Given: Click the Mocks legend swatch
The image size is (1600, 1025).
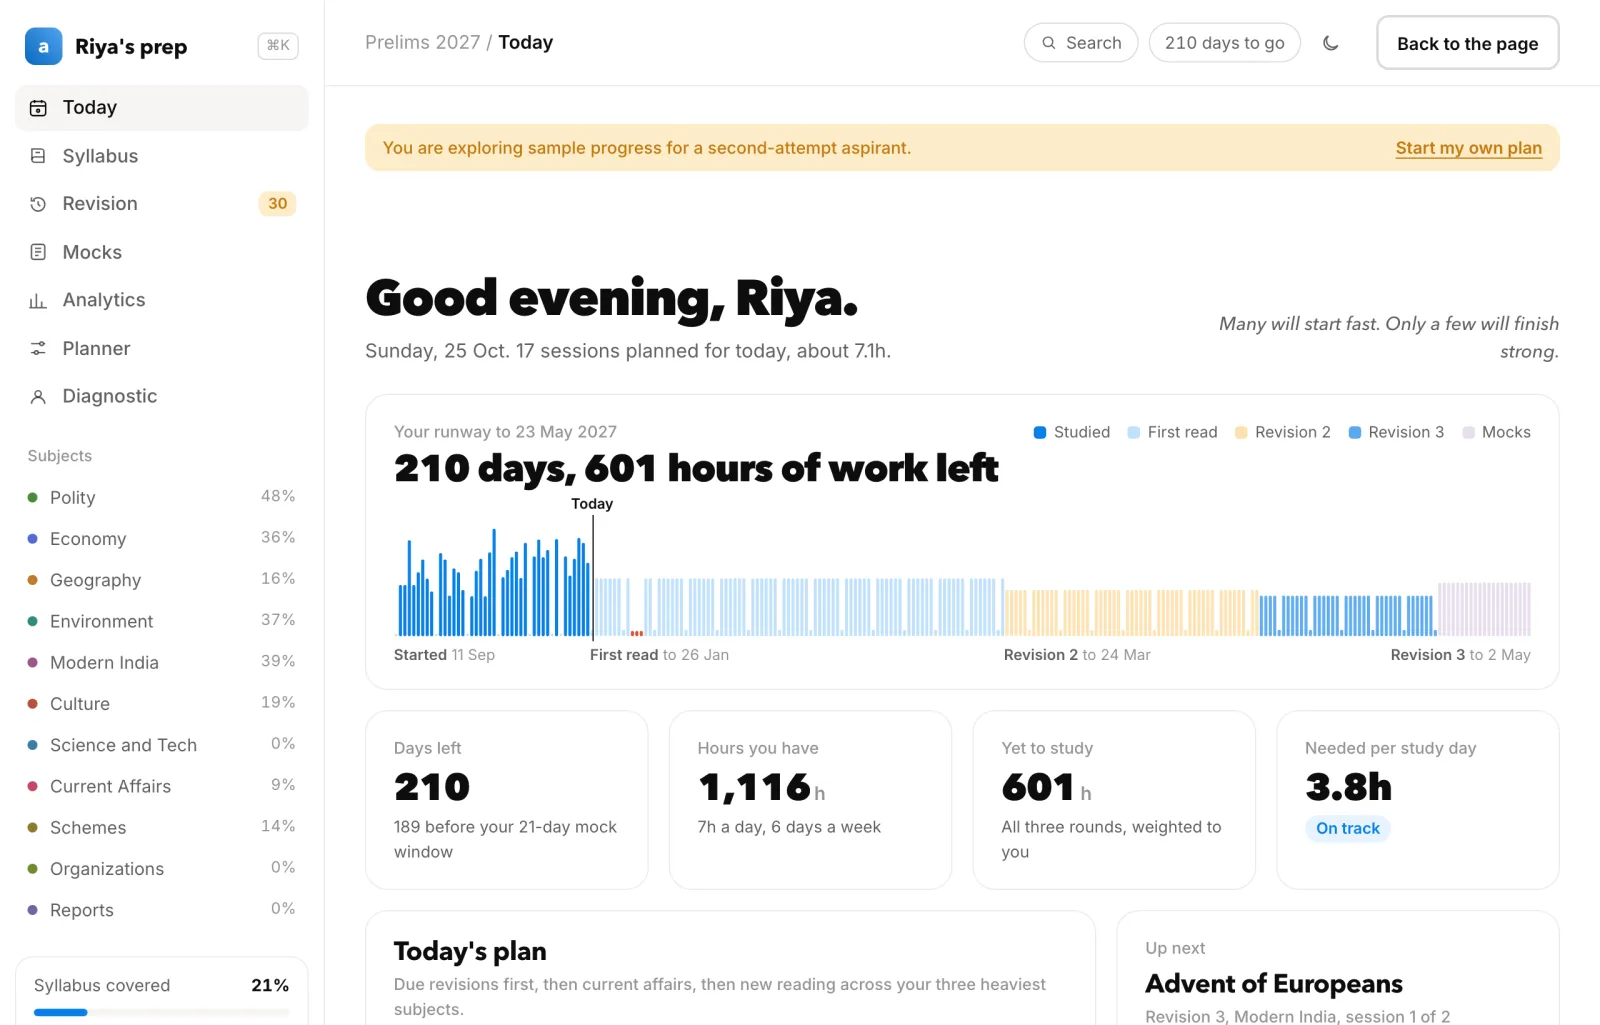Looking at the screenshot, I should coord(1468,432).
